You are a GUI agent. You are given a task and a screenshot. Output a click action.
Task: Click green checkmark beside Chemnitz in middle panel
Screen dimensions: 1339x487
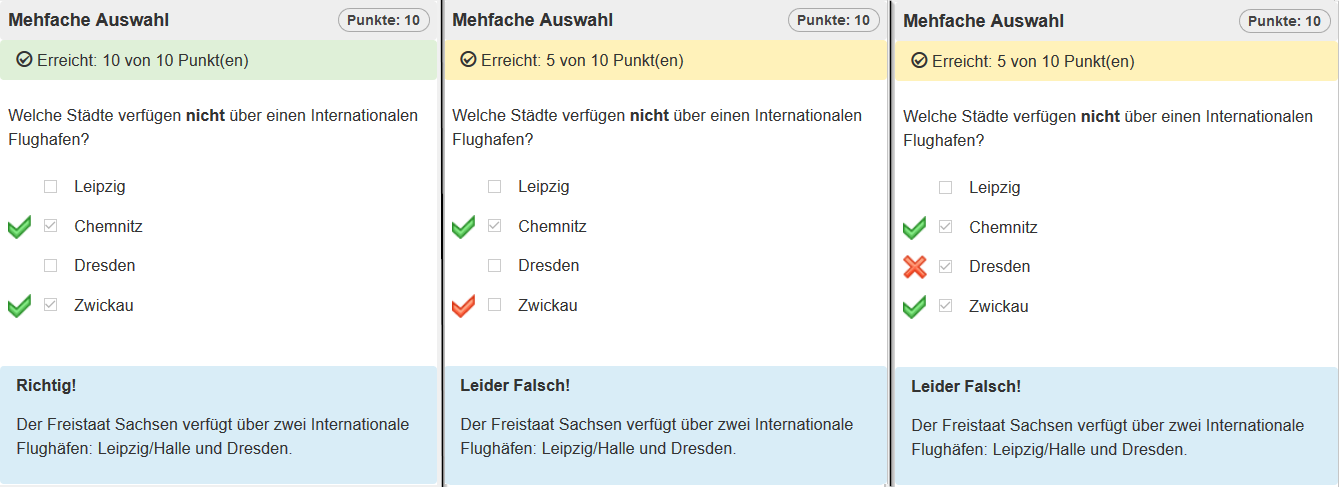(x=463, y=227)
